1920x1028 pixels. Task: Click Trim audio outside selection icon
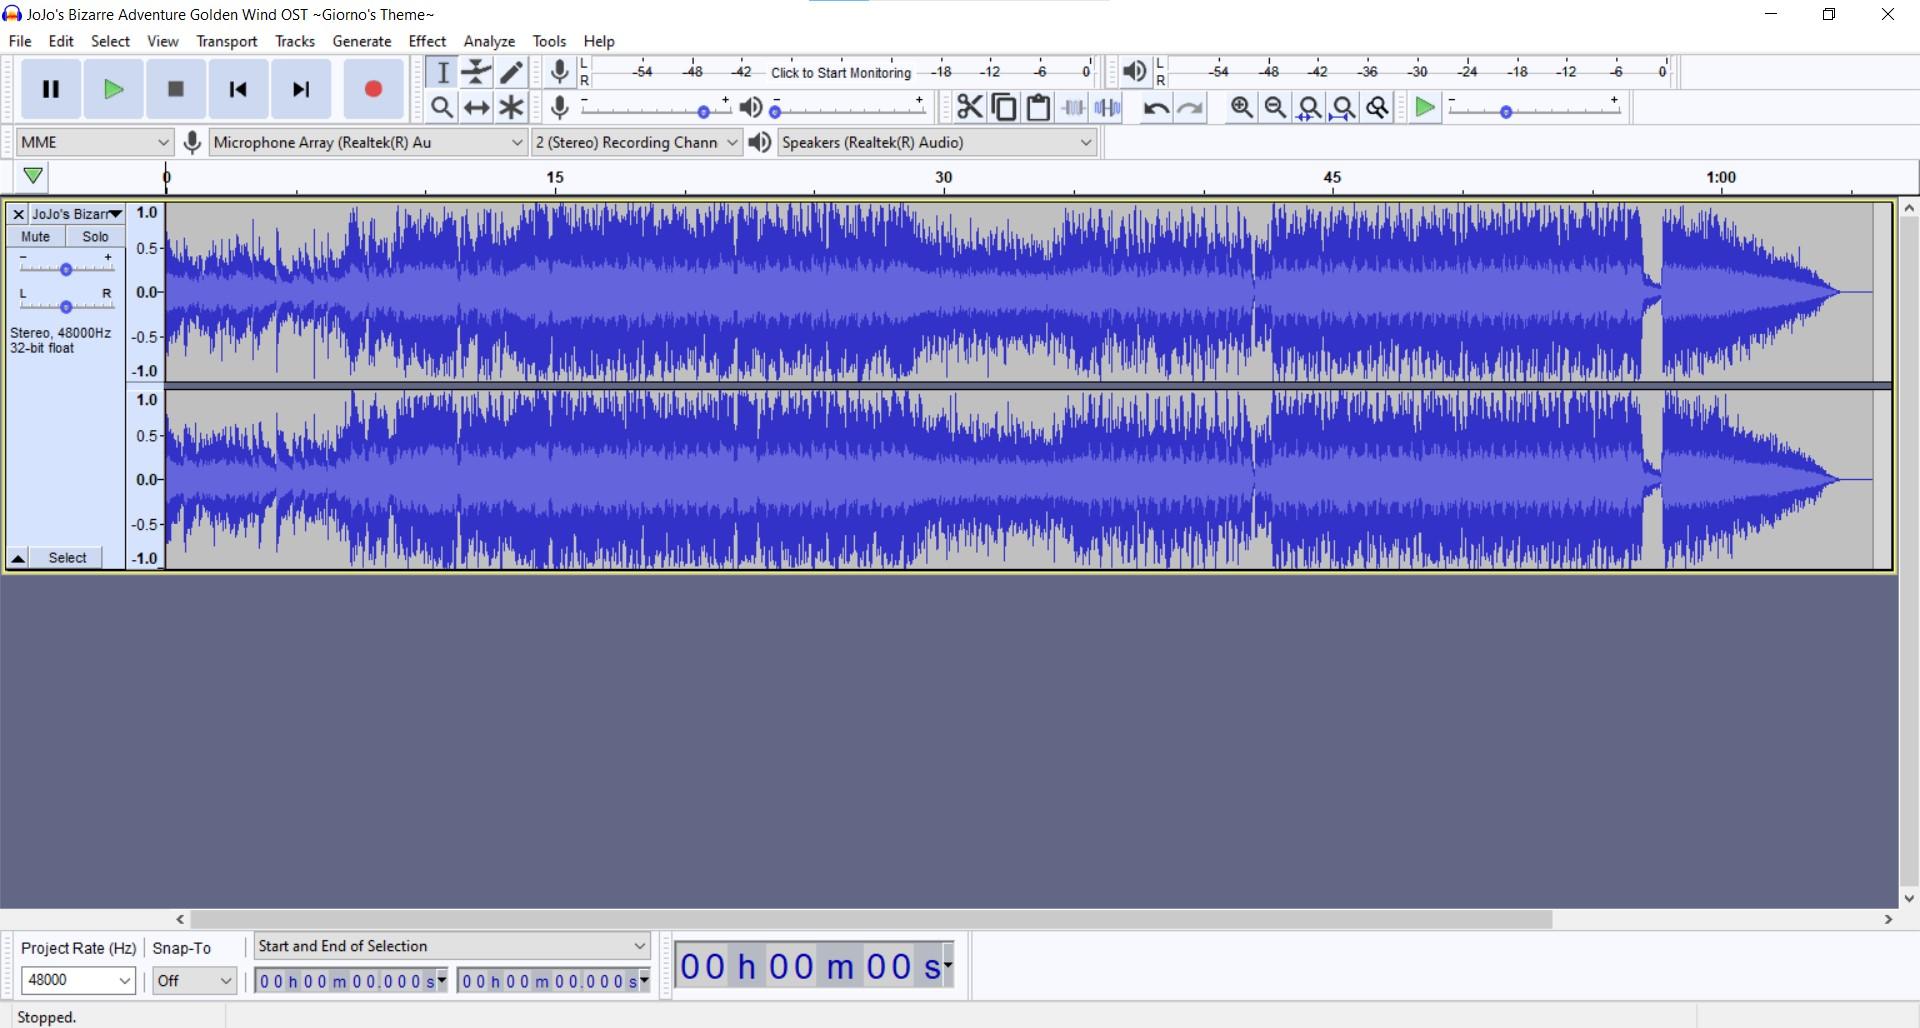(1073, 107)
